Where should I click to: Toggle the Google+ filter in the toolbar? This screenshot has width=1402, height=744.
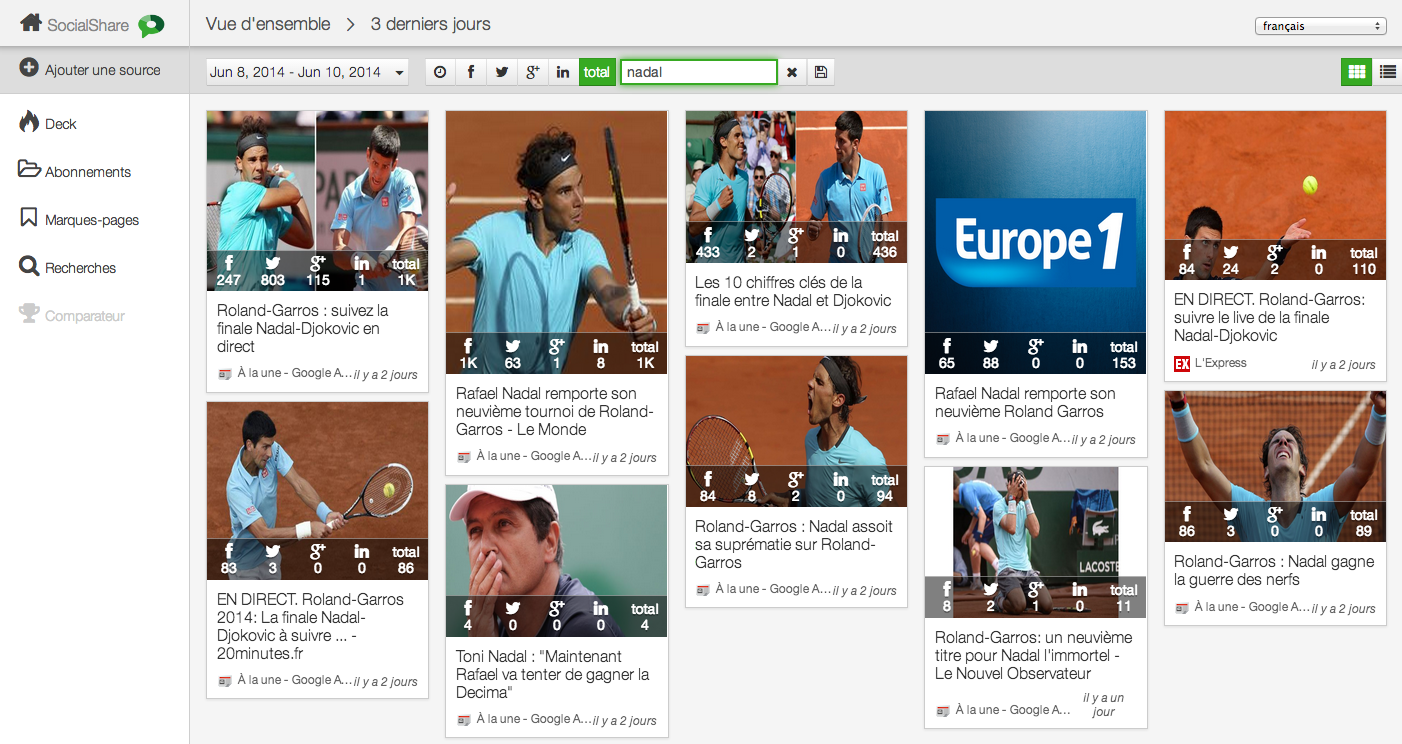(533, 72)
